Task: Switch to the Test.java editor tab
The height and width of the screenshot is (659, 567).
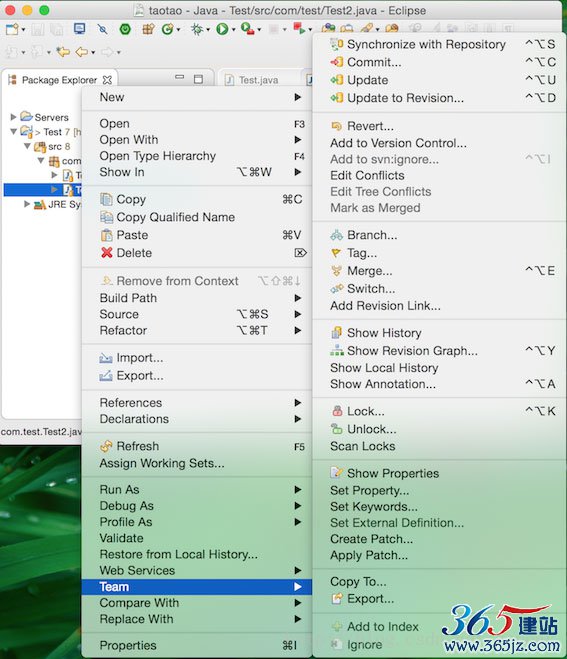Action: click(x=258, y=80)
